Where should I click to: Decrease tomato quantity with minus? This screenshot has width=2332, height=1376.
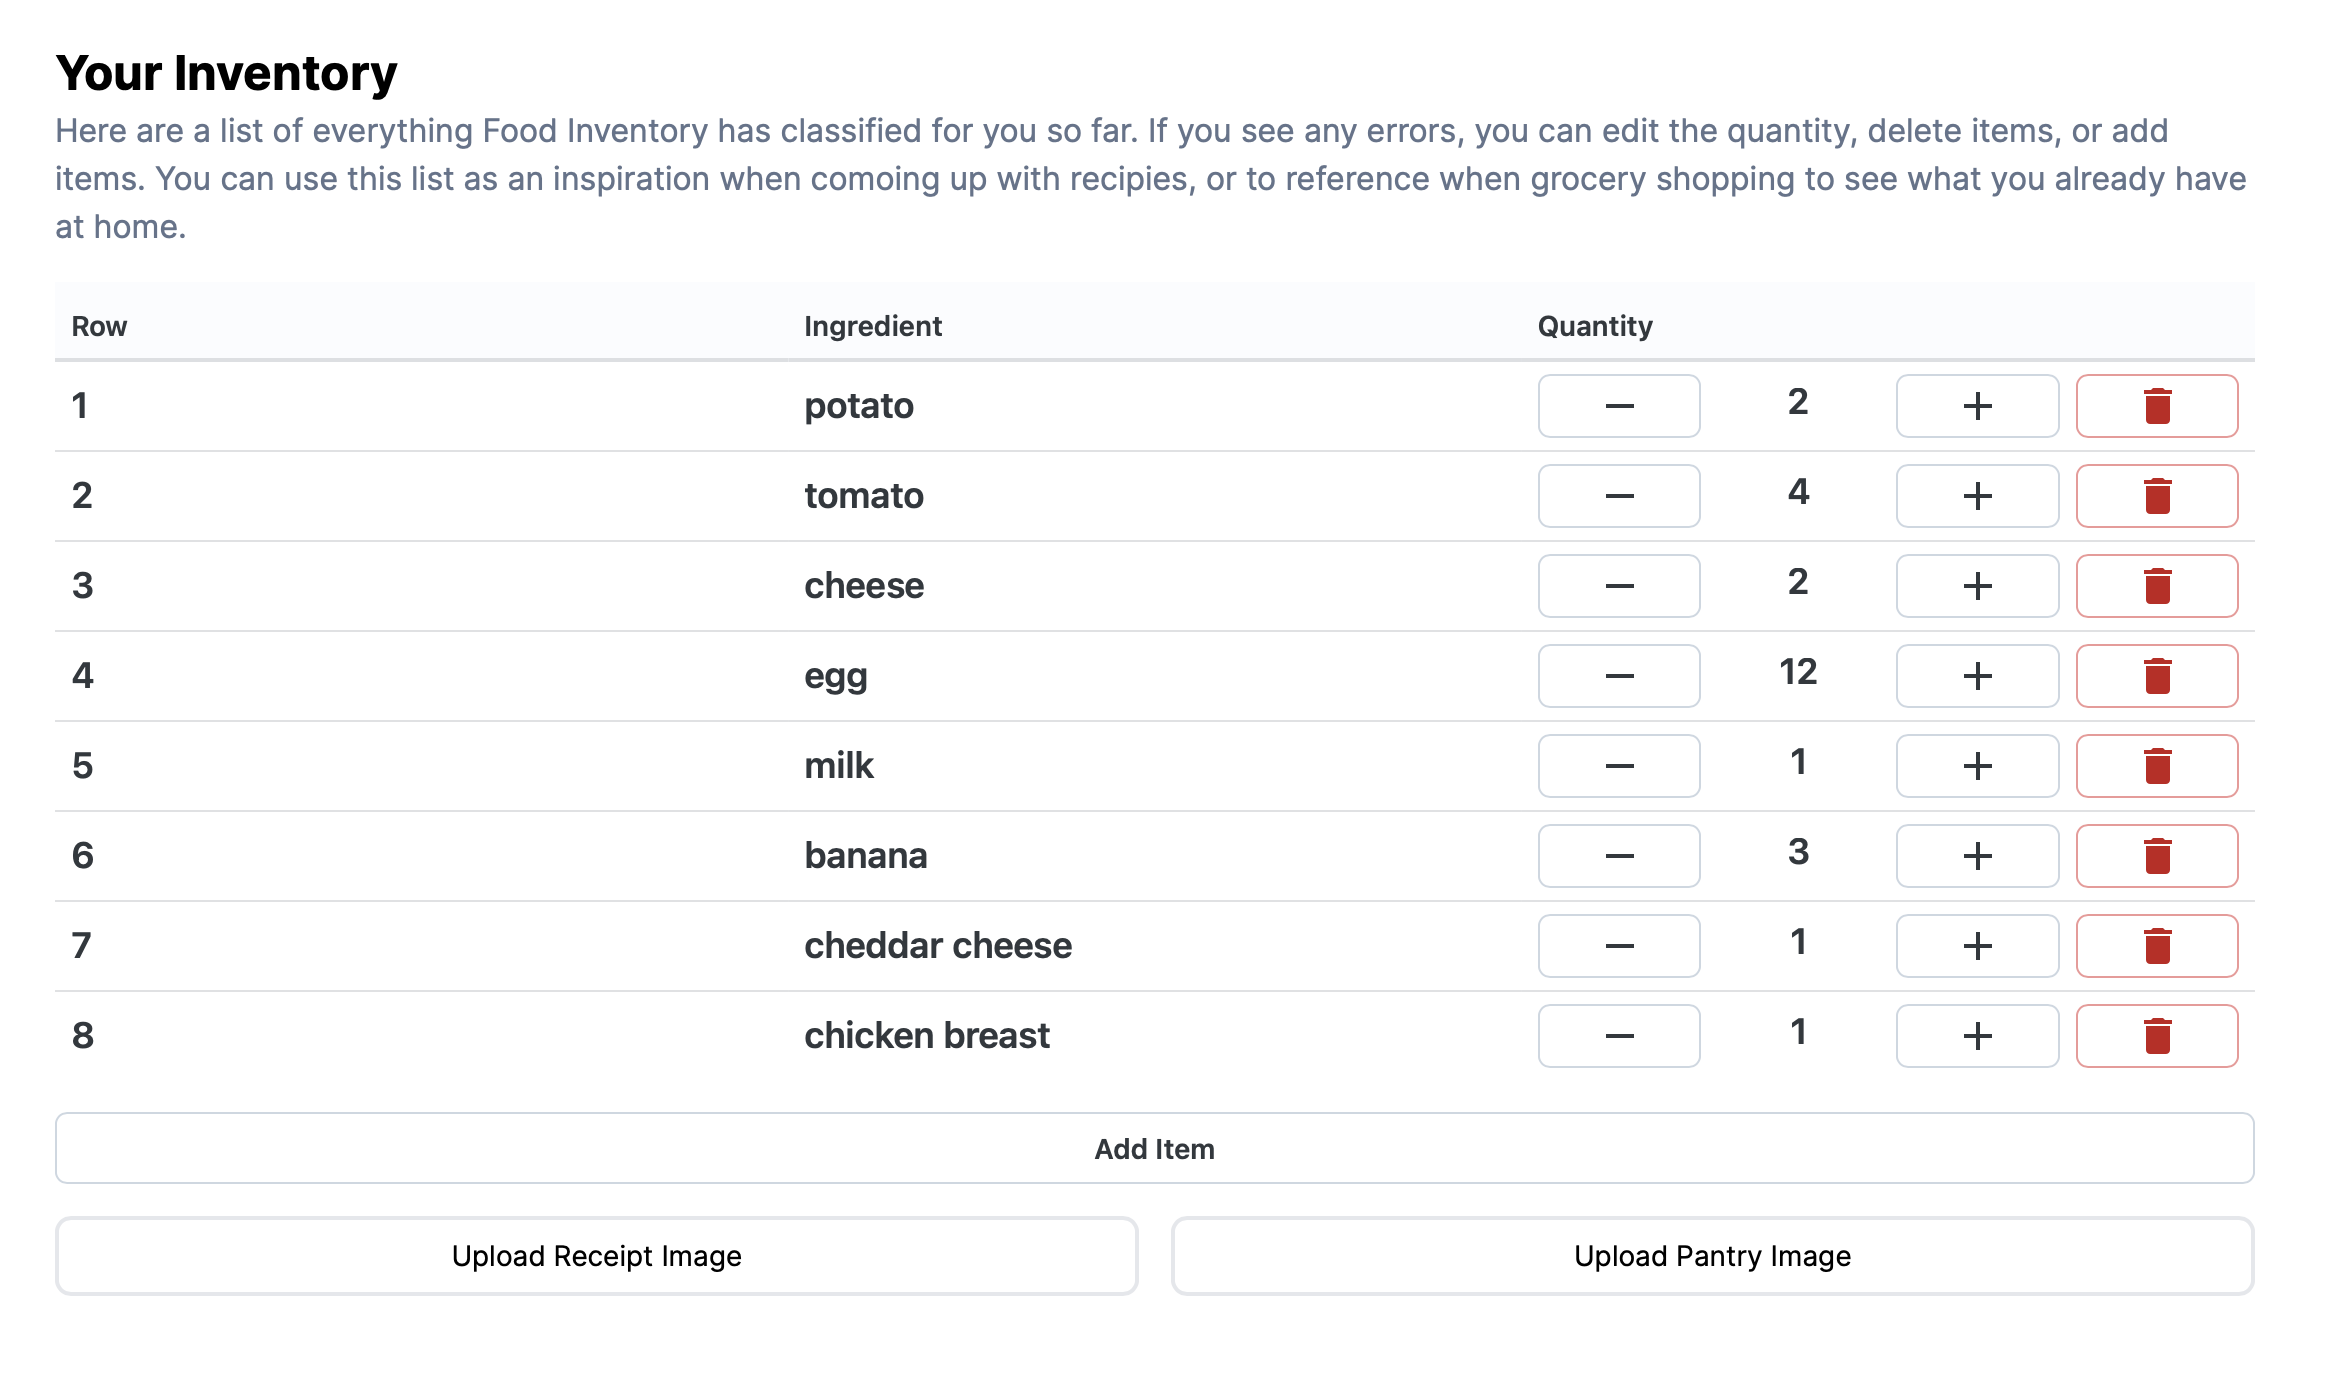[1619, 496]
